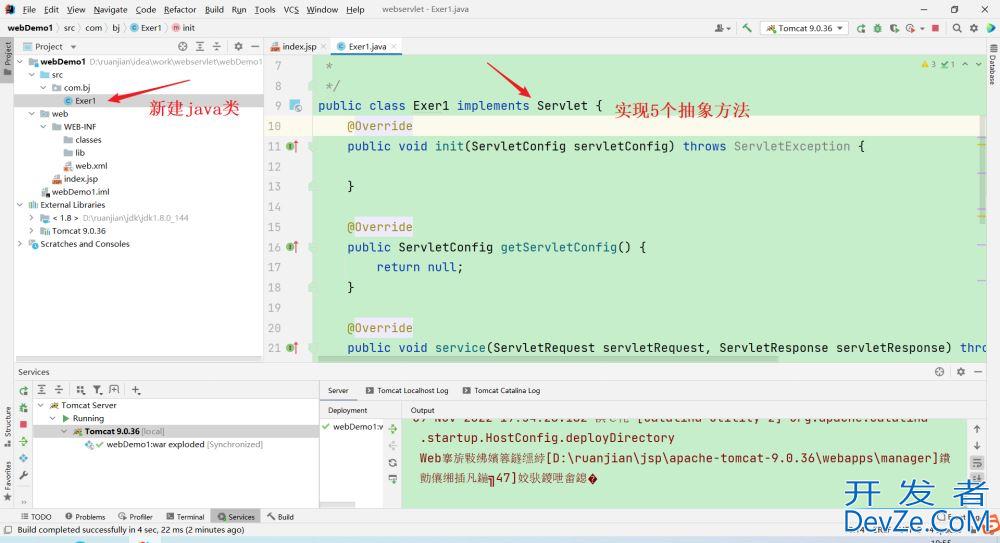Collapse the Tomcat Server node in Services
The height and width of the screenshot is (543, 1000).
click(x=41, y=405)
